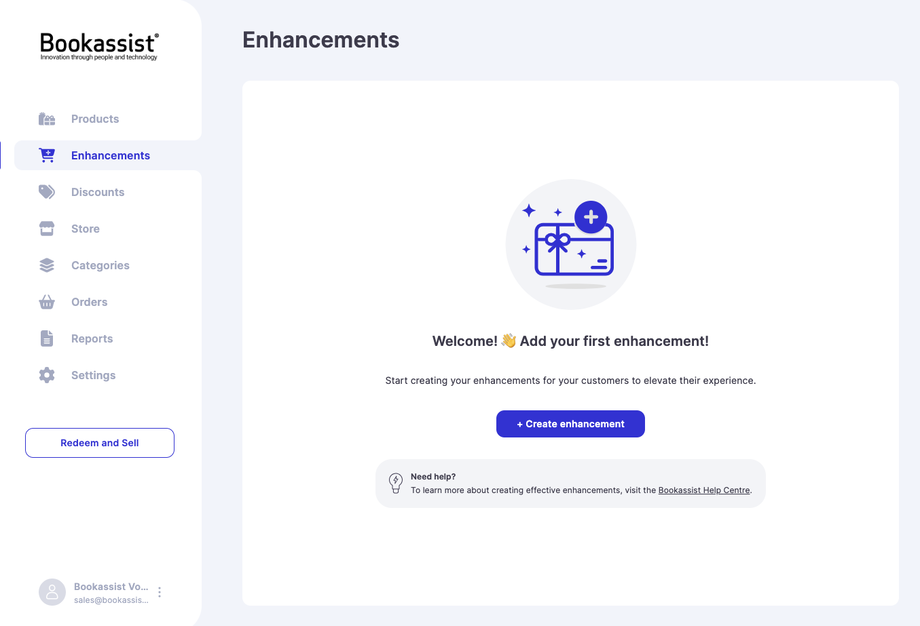Follow the Bookassist Help Centre link
Screen dimensions: 920x626
[704, 490]
